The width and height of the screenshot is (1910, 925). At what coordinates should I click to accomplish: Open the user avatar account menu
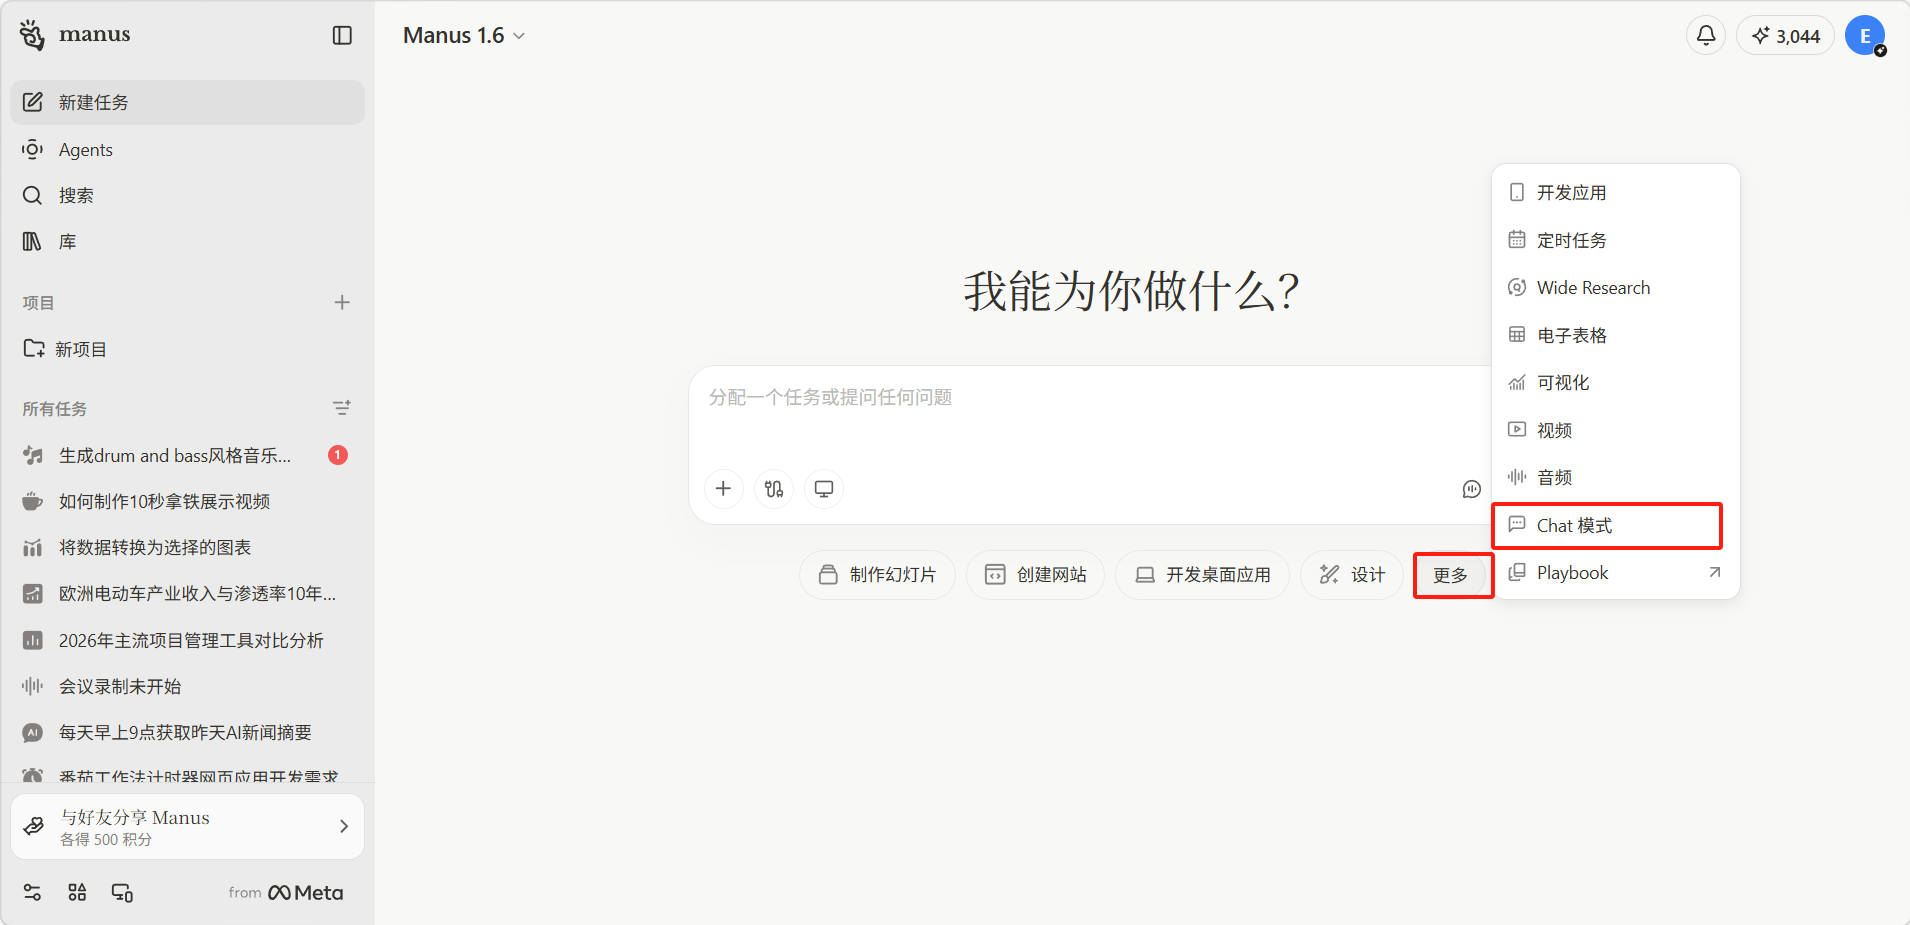1865,36
